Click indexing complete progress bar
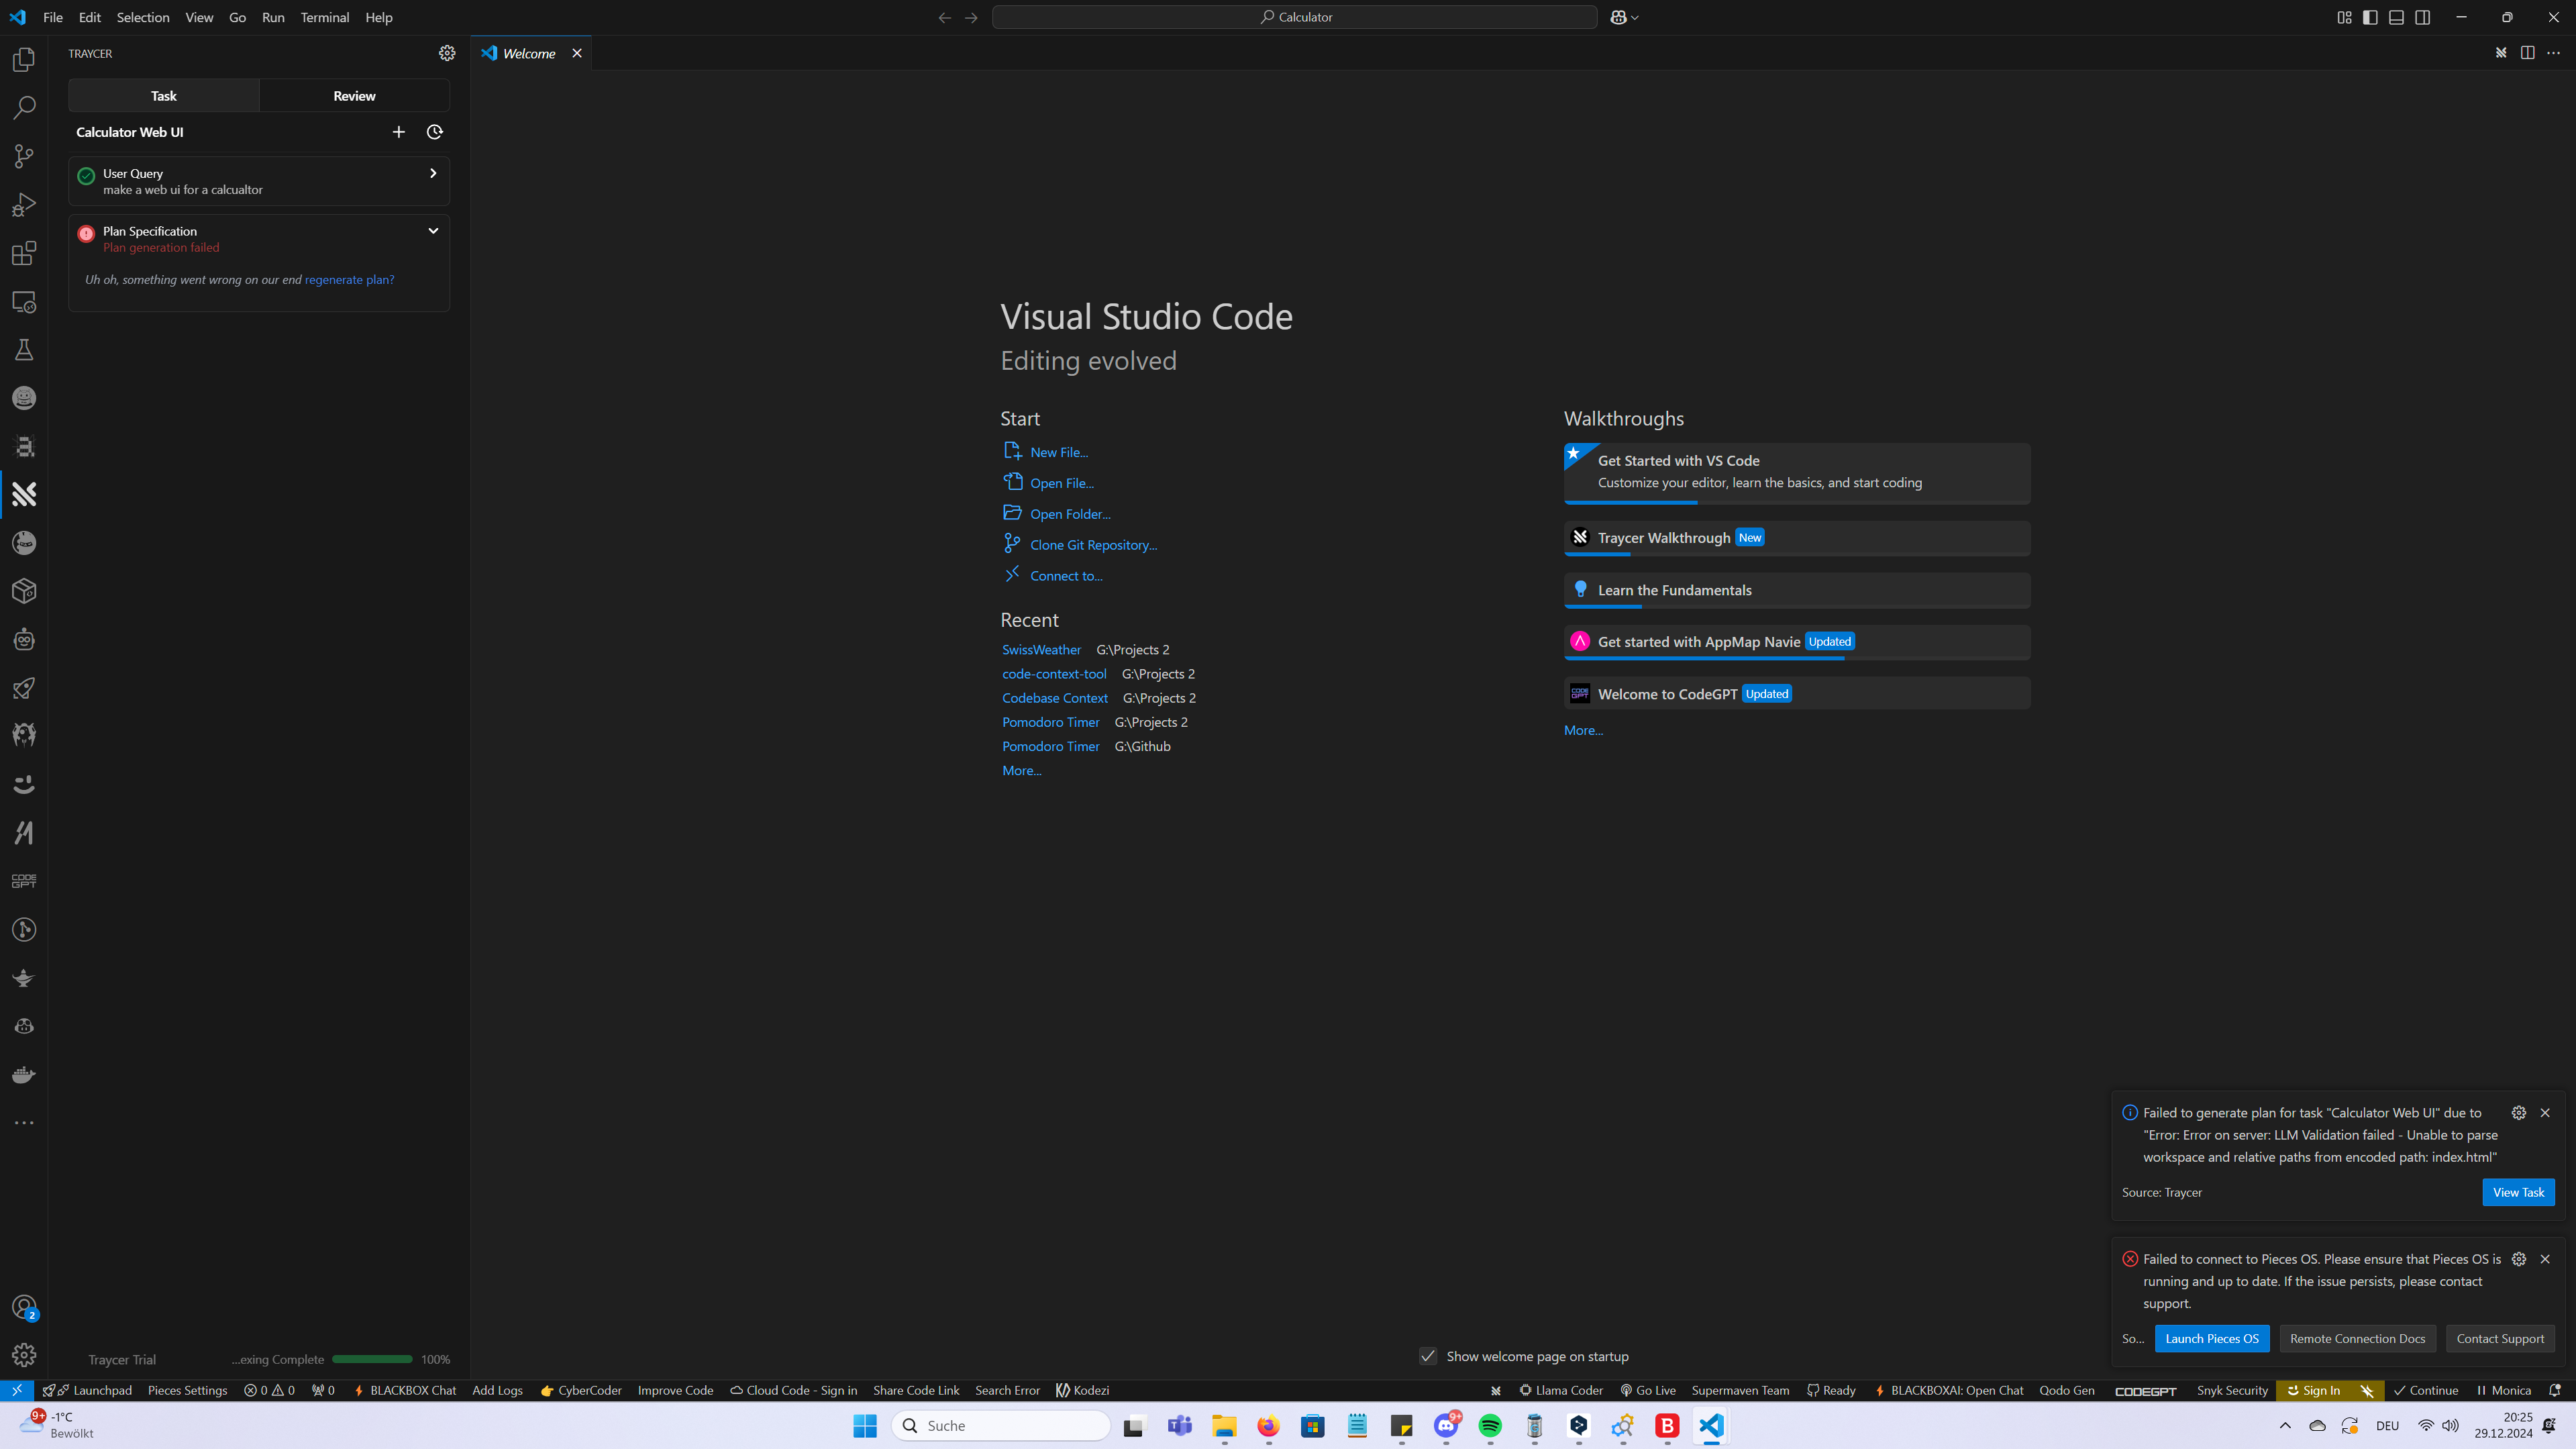This screenshot has height=1449, width=2576. coord(372,1359)
